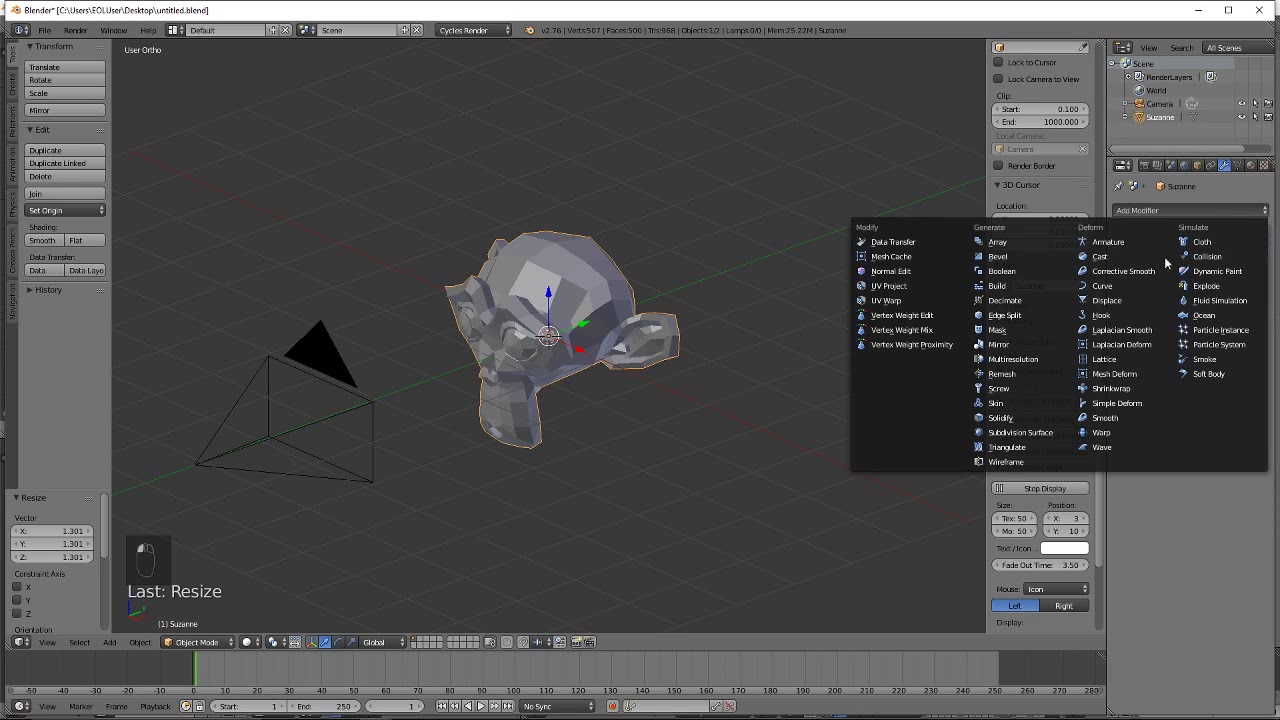Image resolution: width=1280 pixels, height=720 pixels.
Task: Select the scale manipulator icon
Action: (x=351, y=642)
